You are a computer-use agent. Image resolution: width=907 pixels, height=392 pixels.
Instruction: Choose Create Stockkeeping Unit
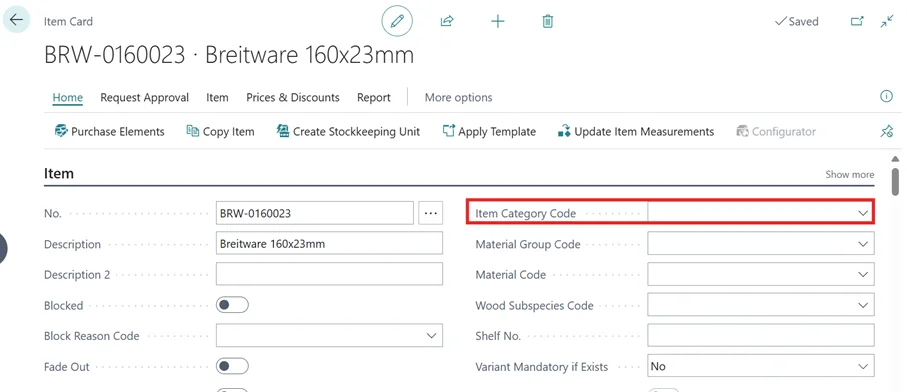point(348,132)
